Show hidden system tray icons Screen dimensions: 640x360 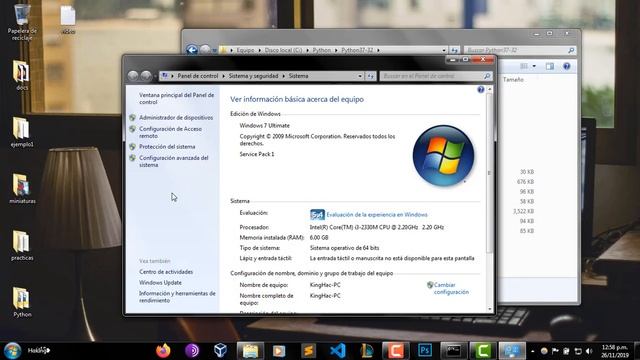point(532,351)
